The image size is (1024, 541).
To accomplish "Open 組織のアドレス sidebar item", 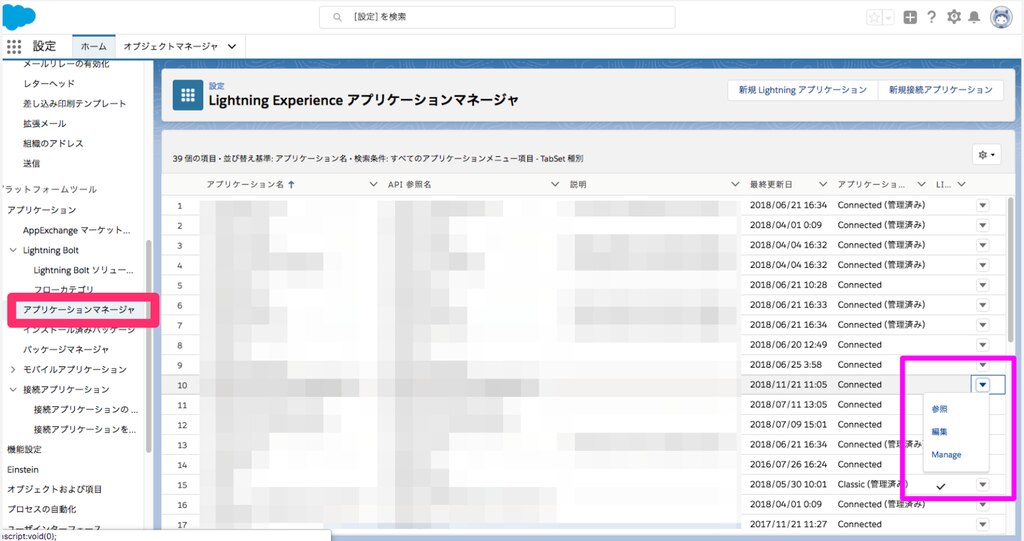I will coord(53,143).
